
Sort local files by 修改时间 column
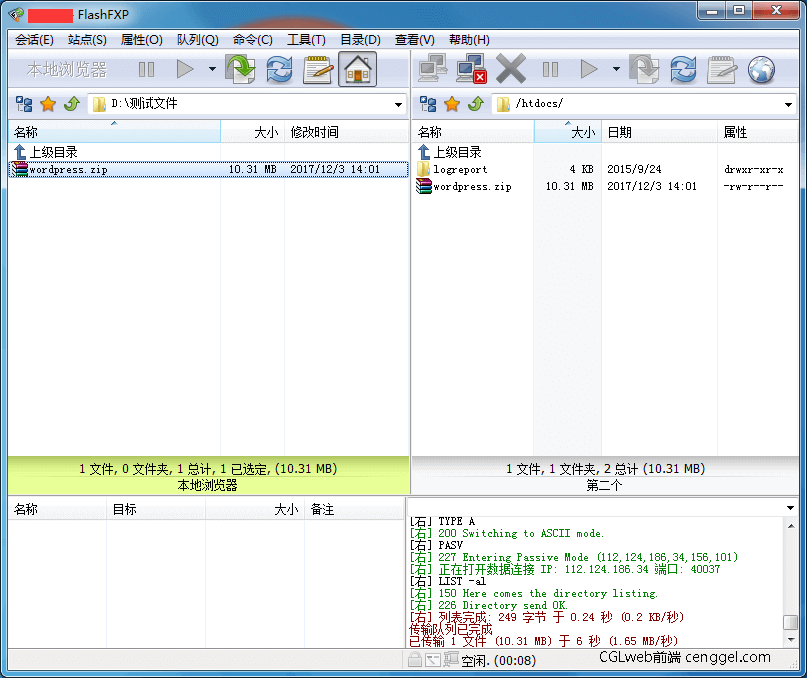[x=346, y=132]
